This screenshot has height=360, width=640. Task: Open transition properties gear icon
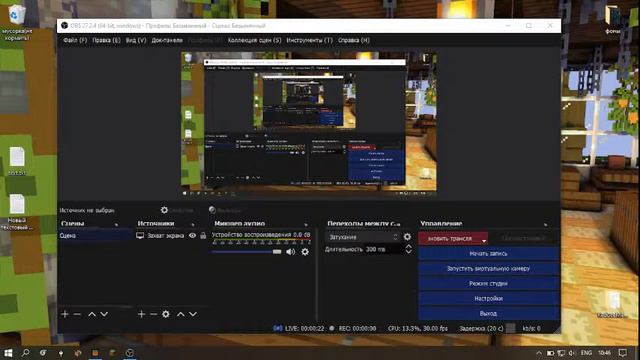coord(407,237)
